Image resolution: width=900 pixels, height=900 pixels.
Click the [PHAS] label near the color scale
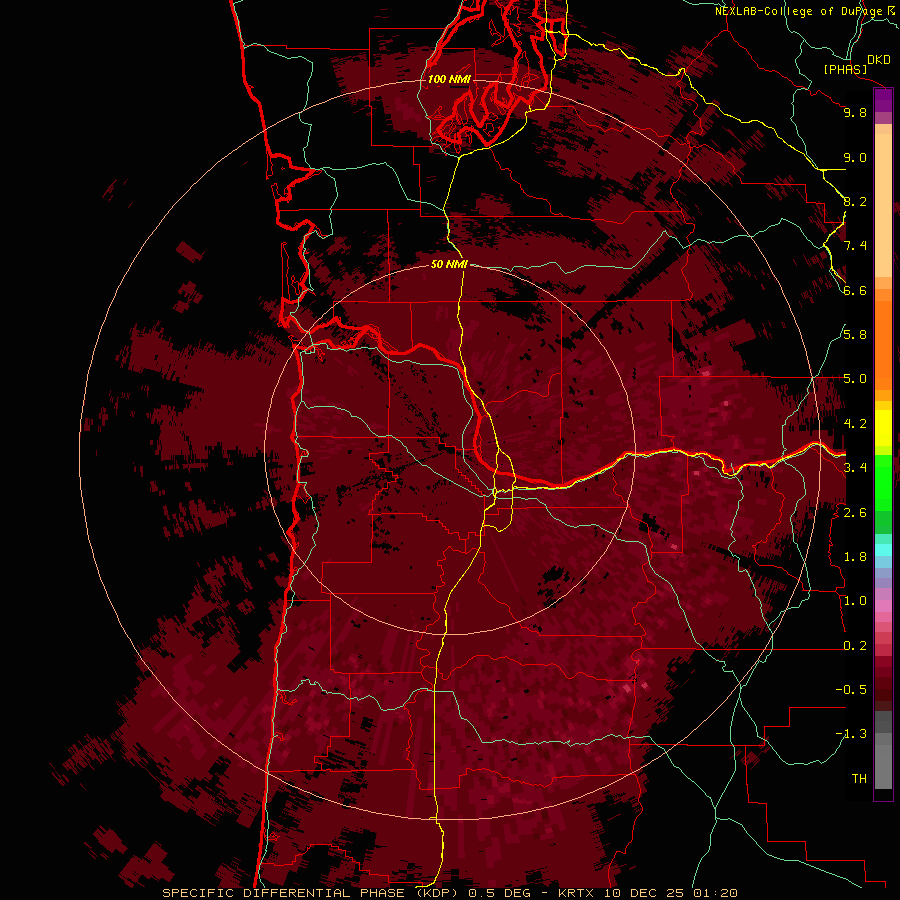tap(845, 69)
